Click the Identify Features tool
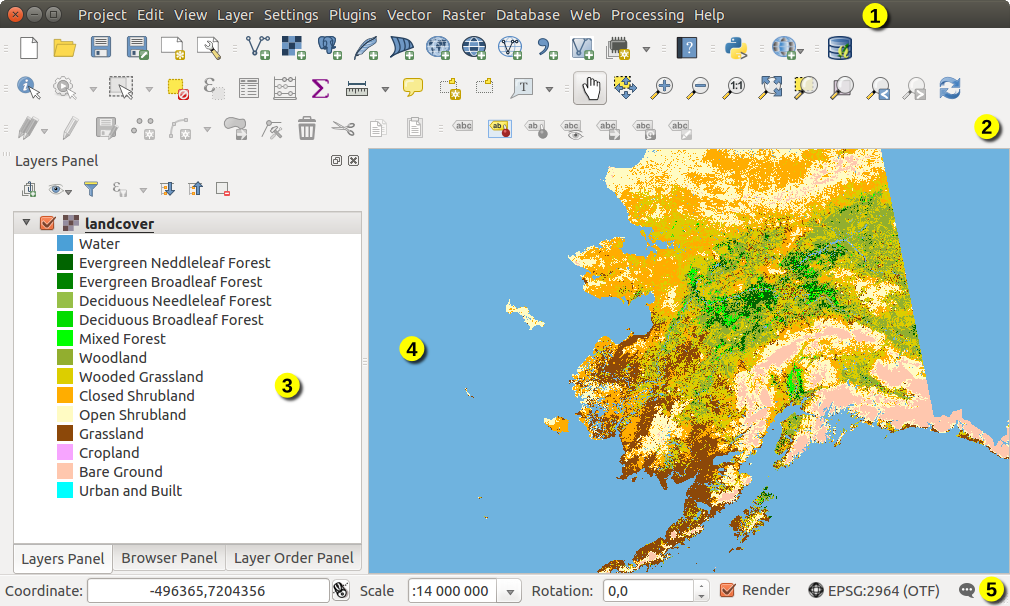 click(28, 88)
